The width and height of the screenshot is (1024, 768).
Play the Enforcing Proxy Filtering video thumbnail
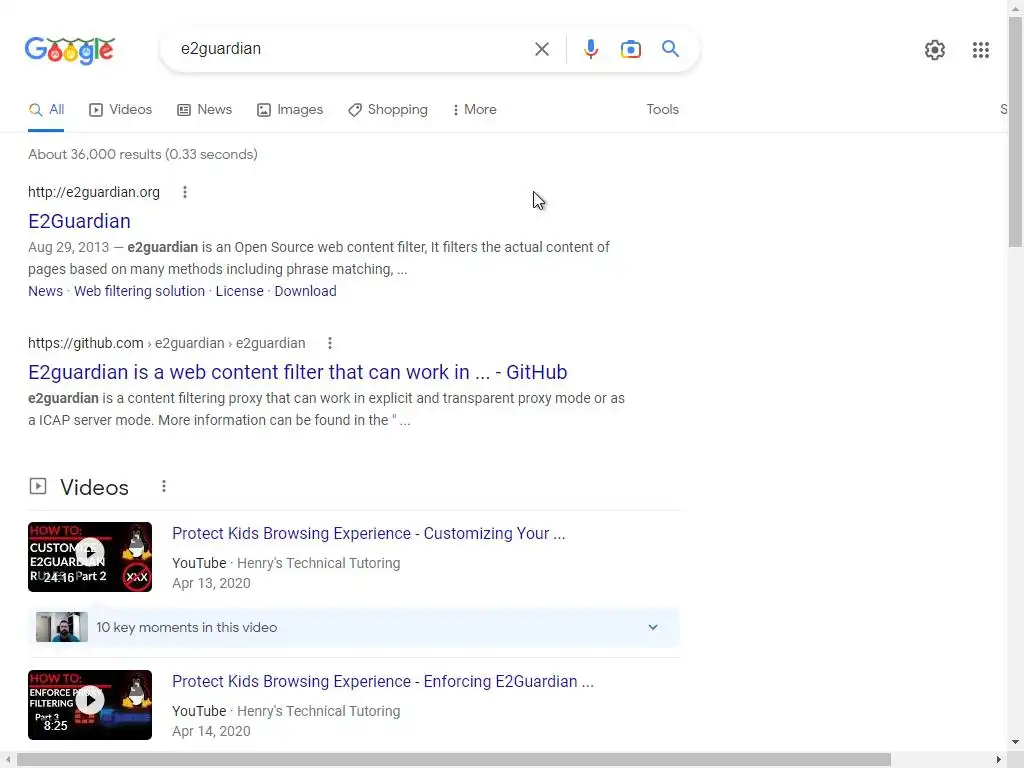coord(89,705)
